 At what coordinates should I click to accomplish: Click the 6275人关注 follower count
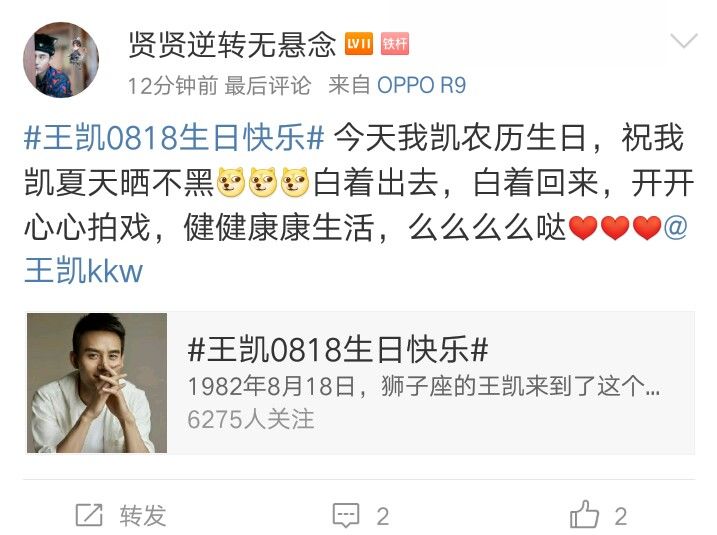coord(251,419)
